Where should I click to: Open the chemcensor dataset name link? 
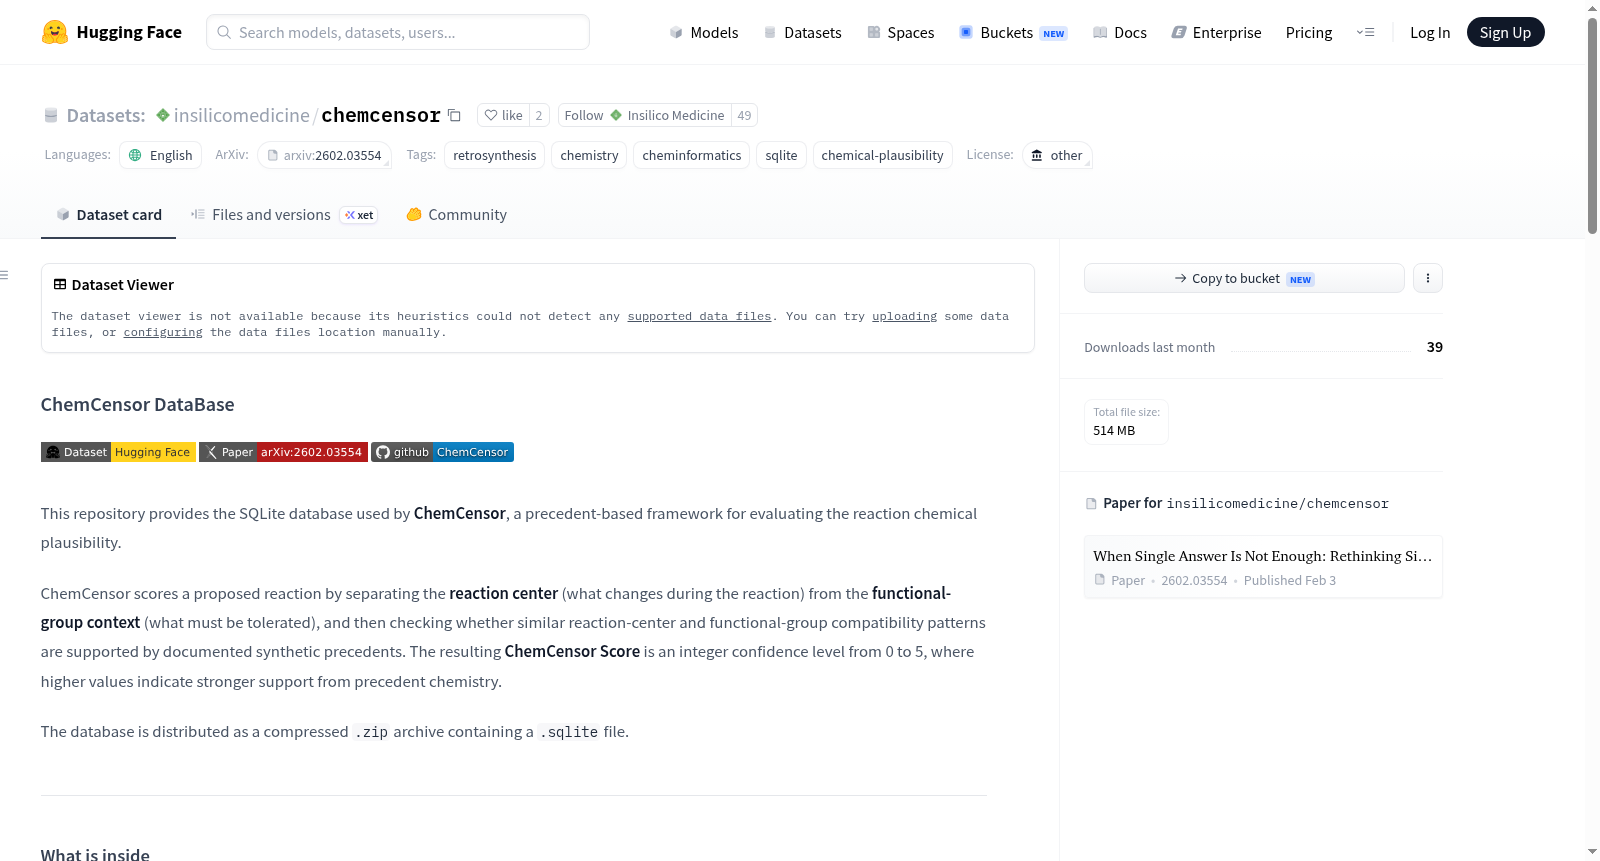pyautogui.click(x=381, y=115)
